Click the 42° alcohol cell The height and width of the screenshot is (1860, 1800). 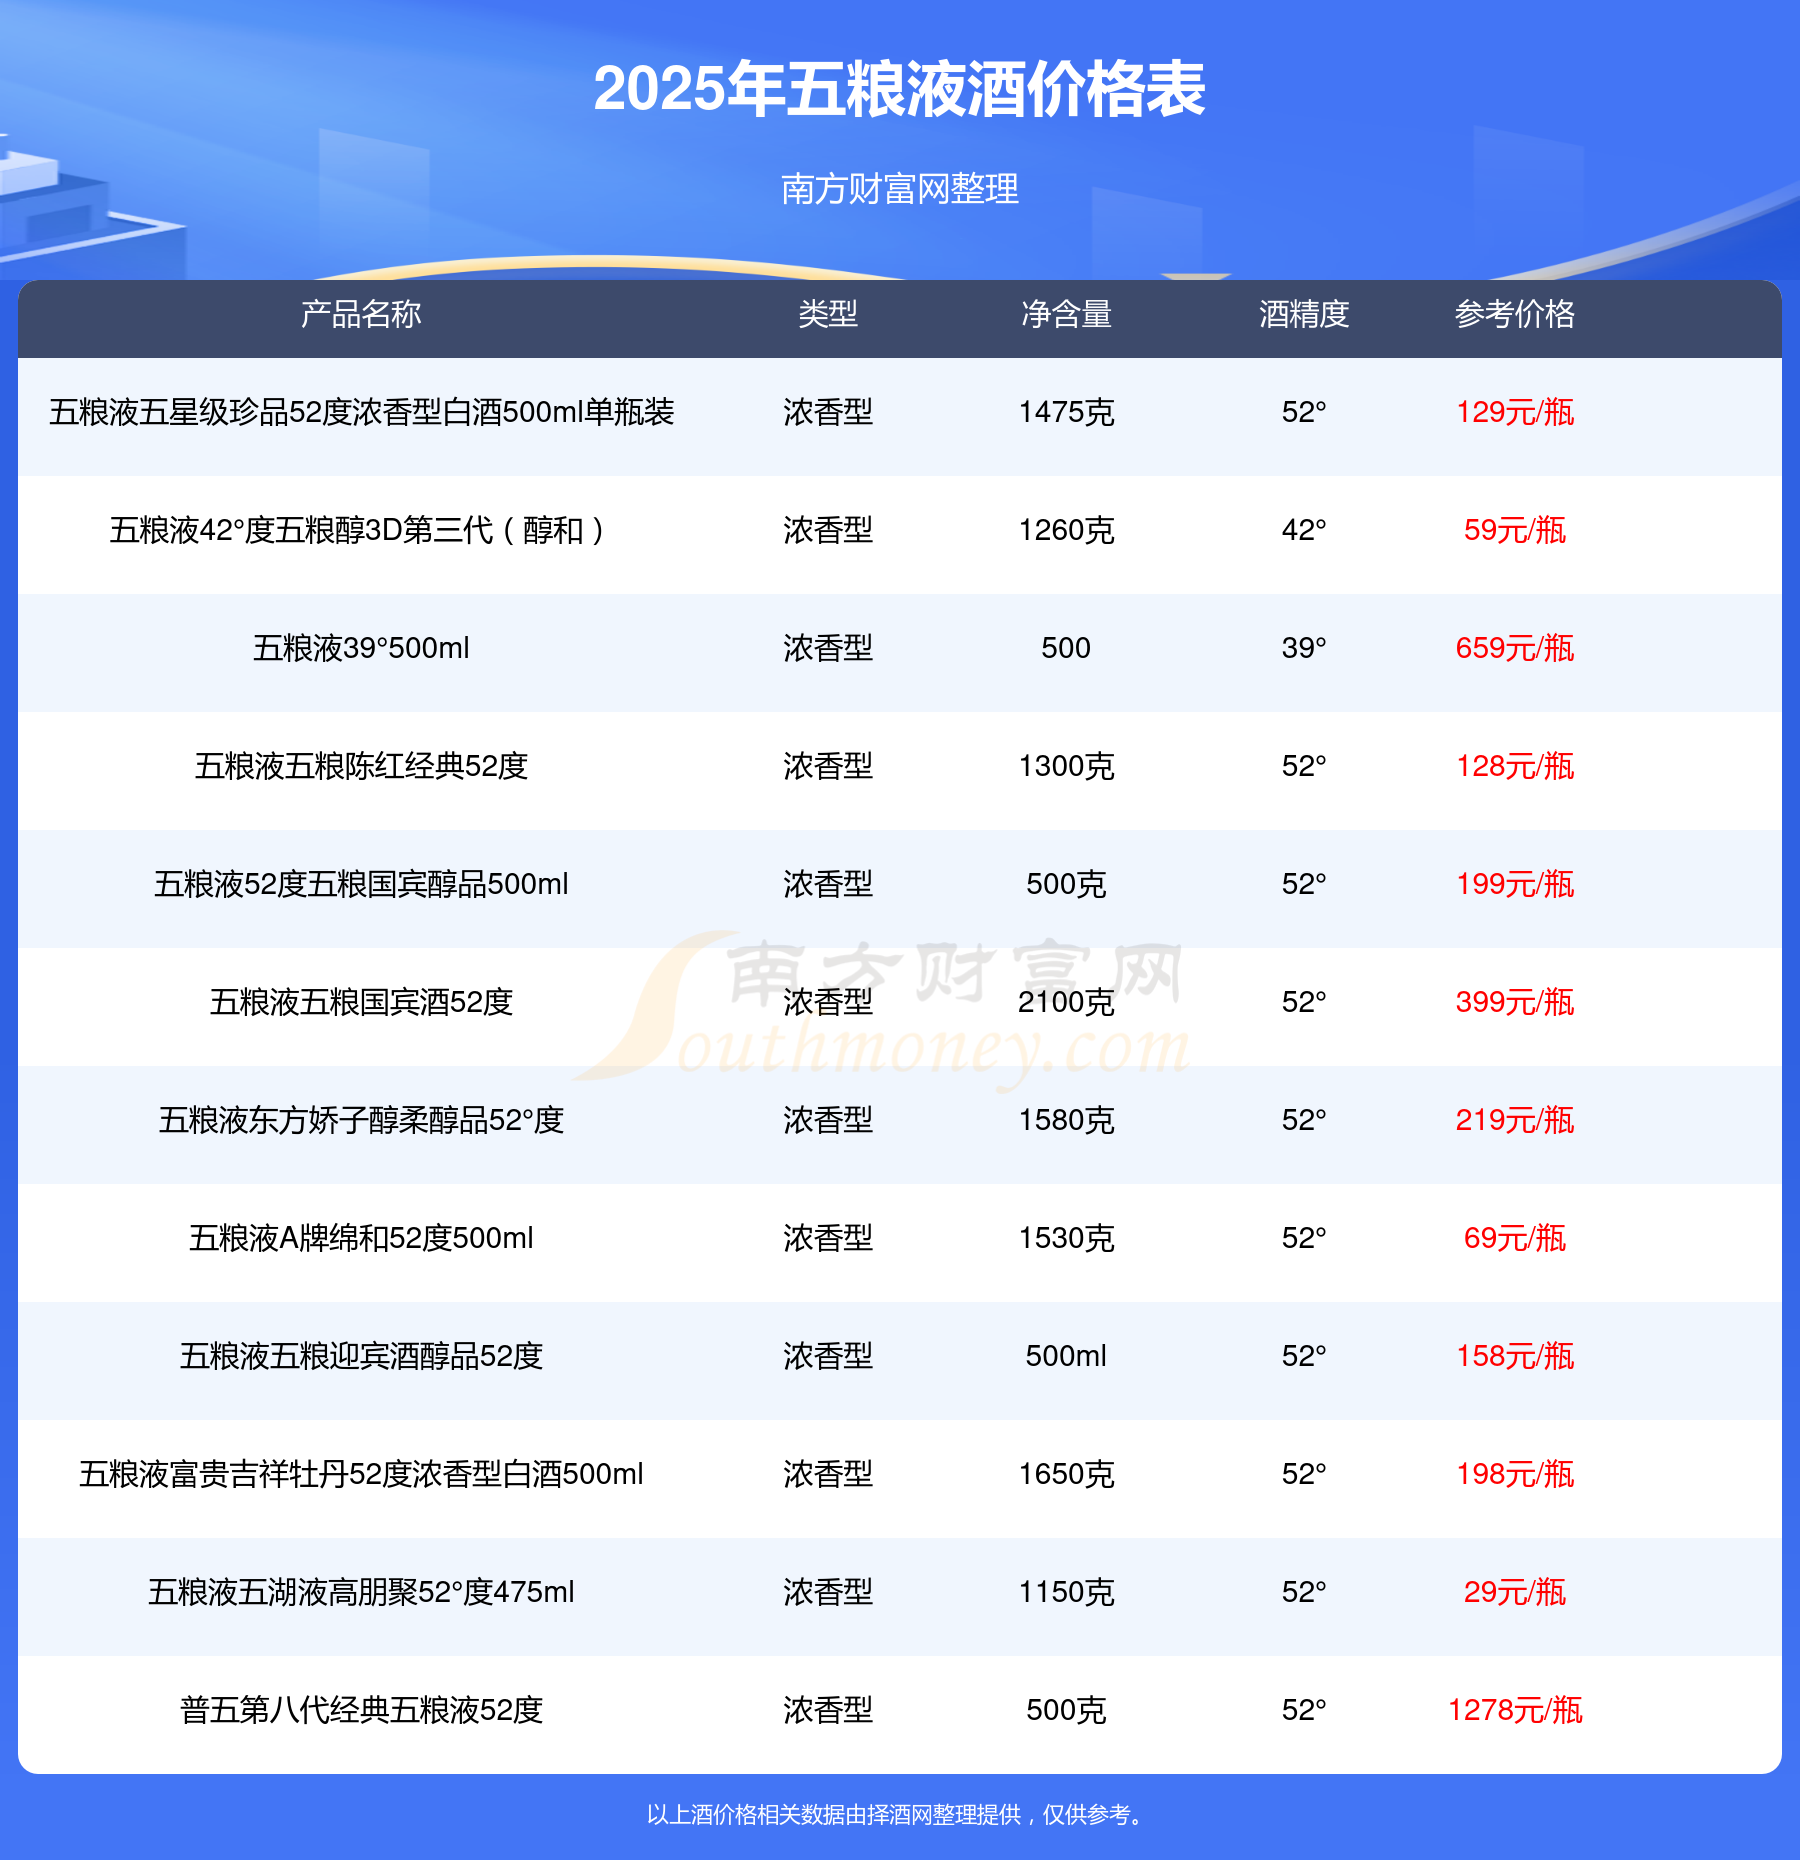tap(1304, 530)
